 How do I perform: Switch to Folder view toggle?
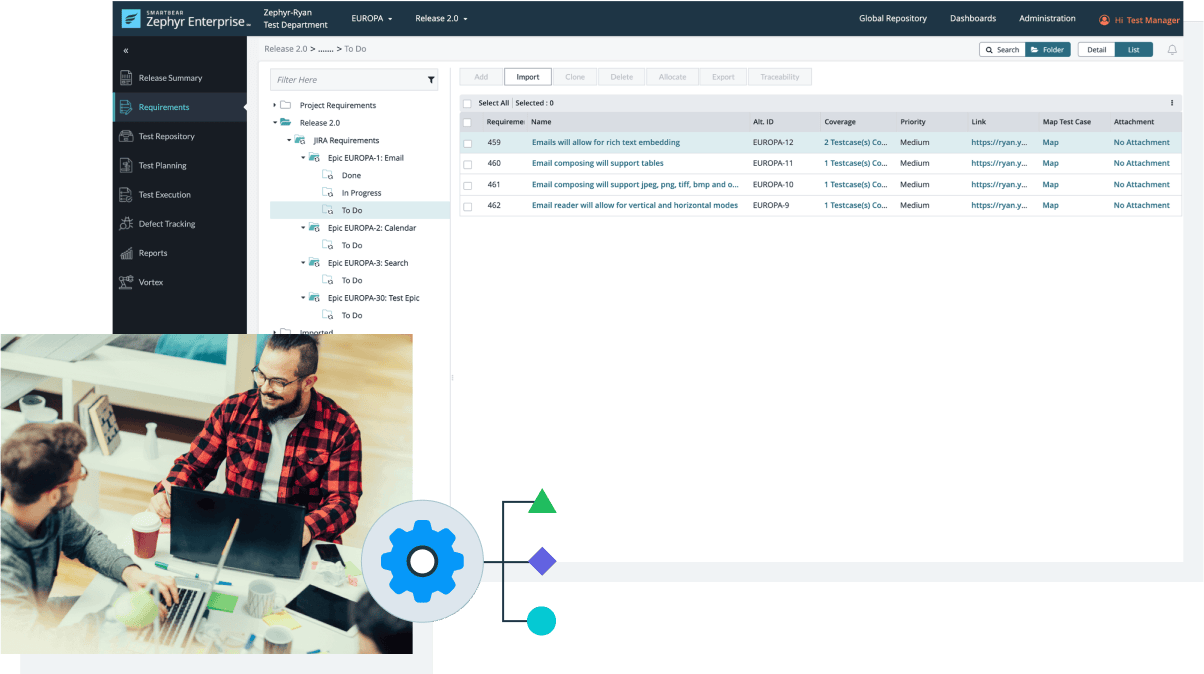[x=1048, y=49]
